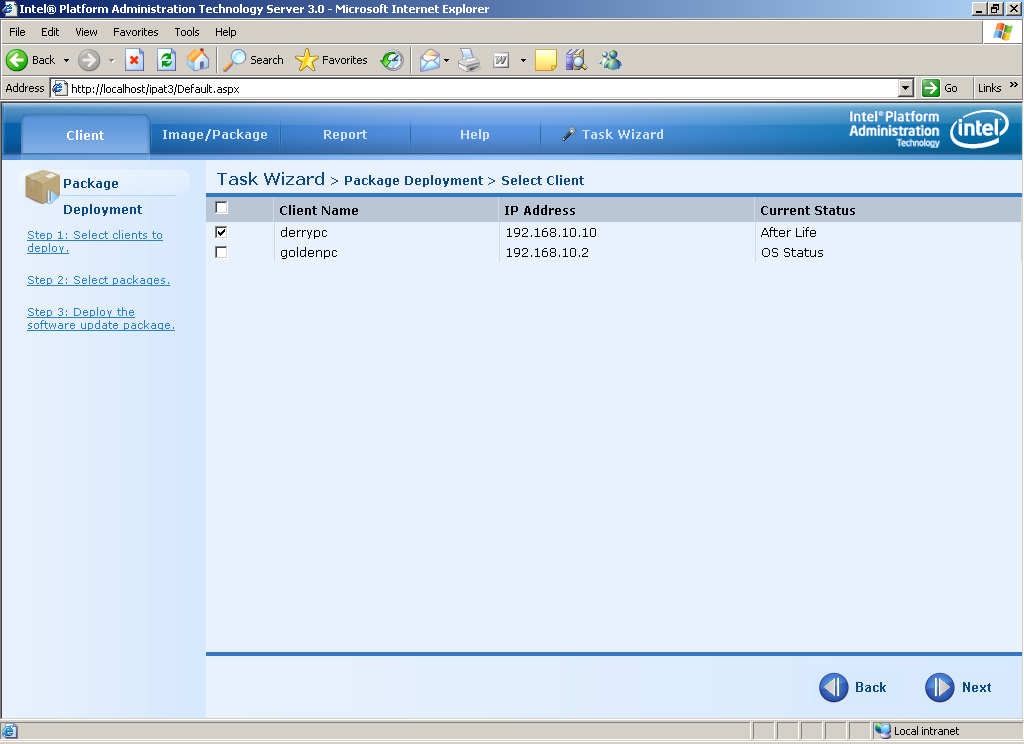Screen dimensions: 1024x744
Task: Open the View menu
Action: tap(86, 32)
